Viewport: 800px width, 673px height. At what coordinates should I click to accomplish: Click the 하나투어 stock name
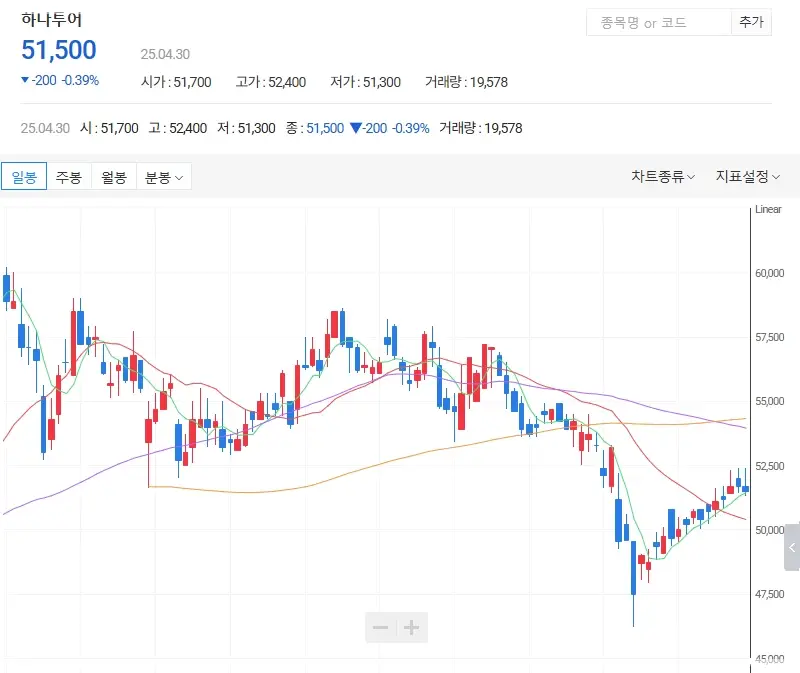point(52,19)
